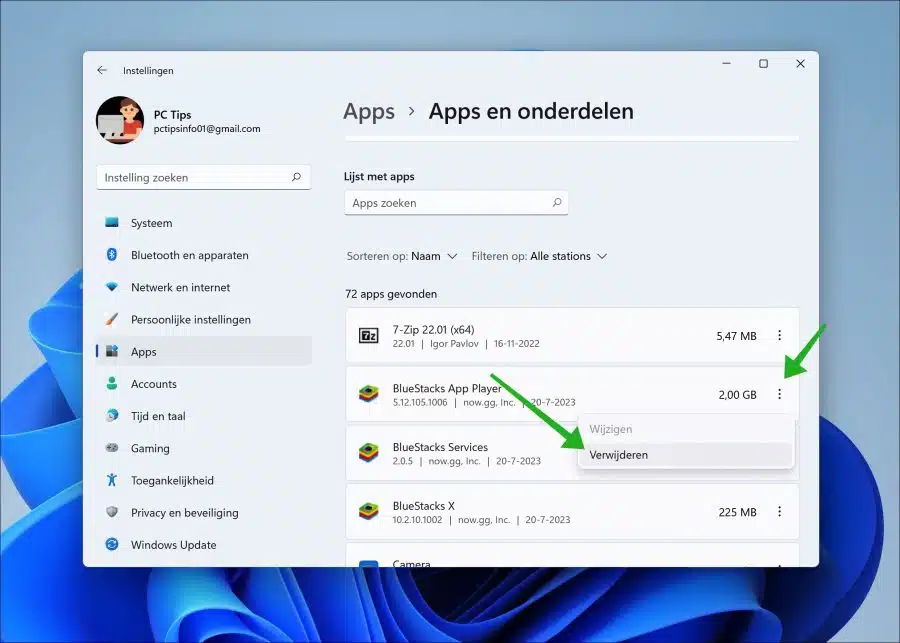Click the Netwerk wifi icon
900x643 pixels.
coord(112,287)
